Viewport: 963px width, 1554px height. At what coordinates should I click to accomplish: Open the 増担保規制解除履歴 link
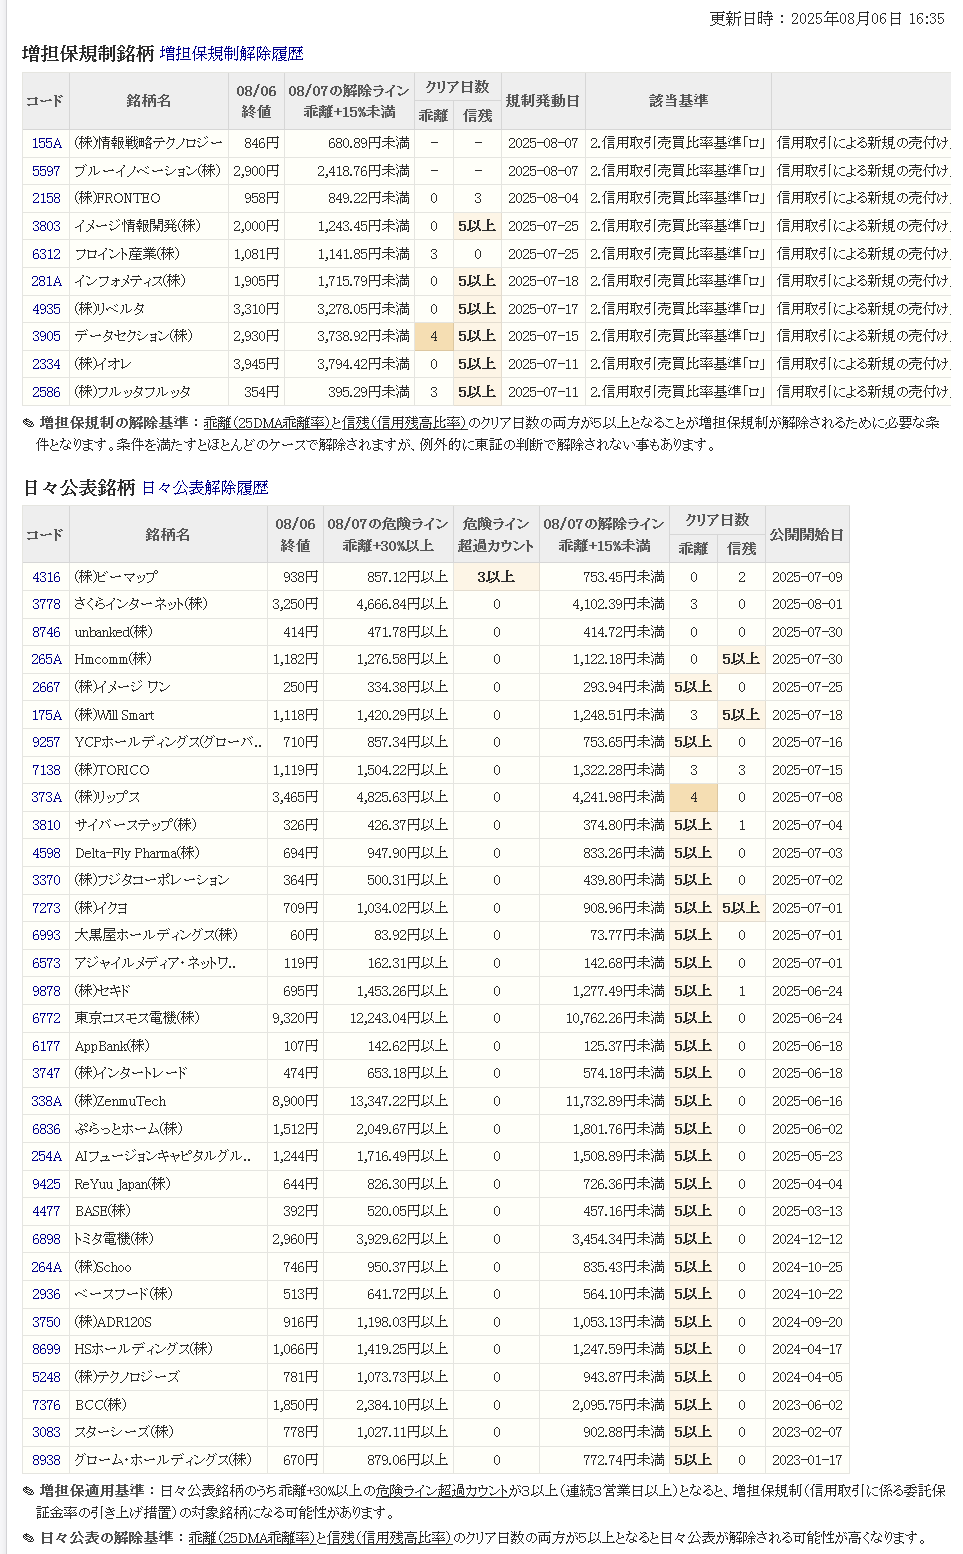[231, 54]
